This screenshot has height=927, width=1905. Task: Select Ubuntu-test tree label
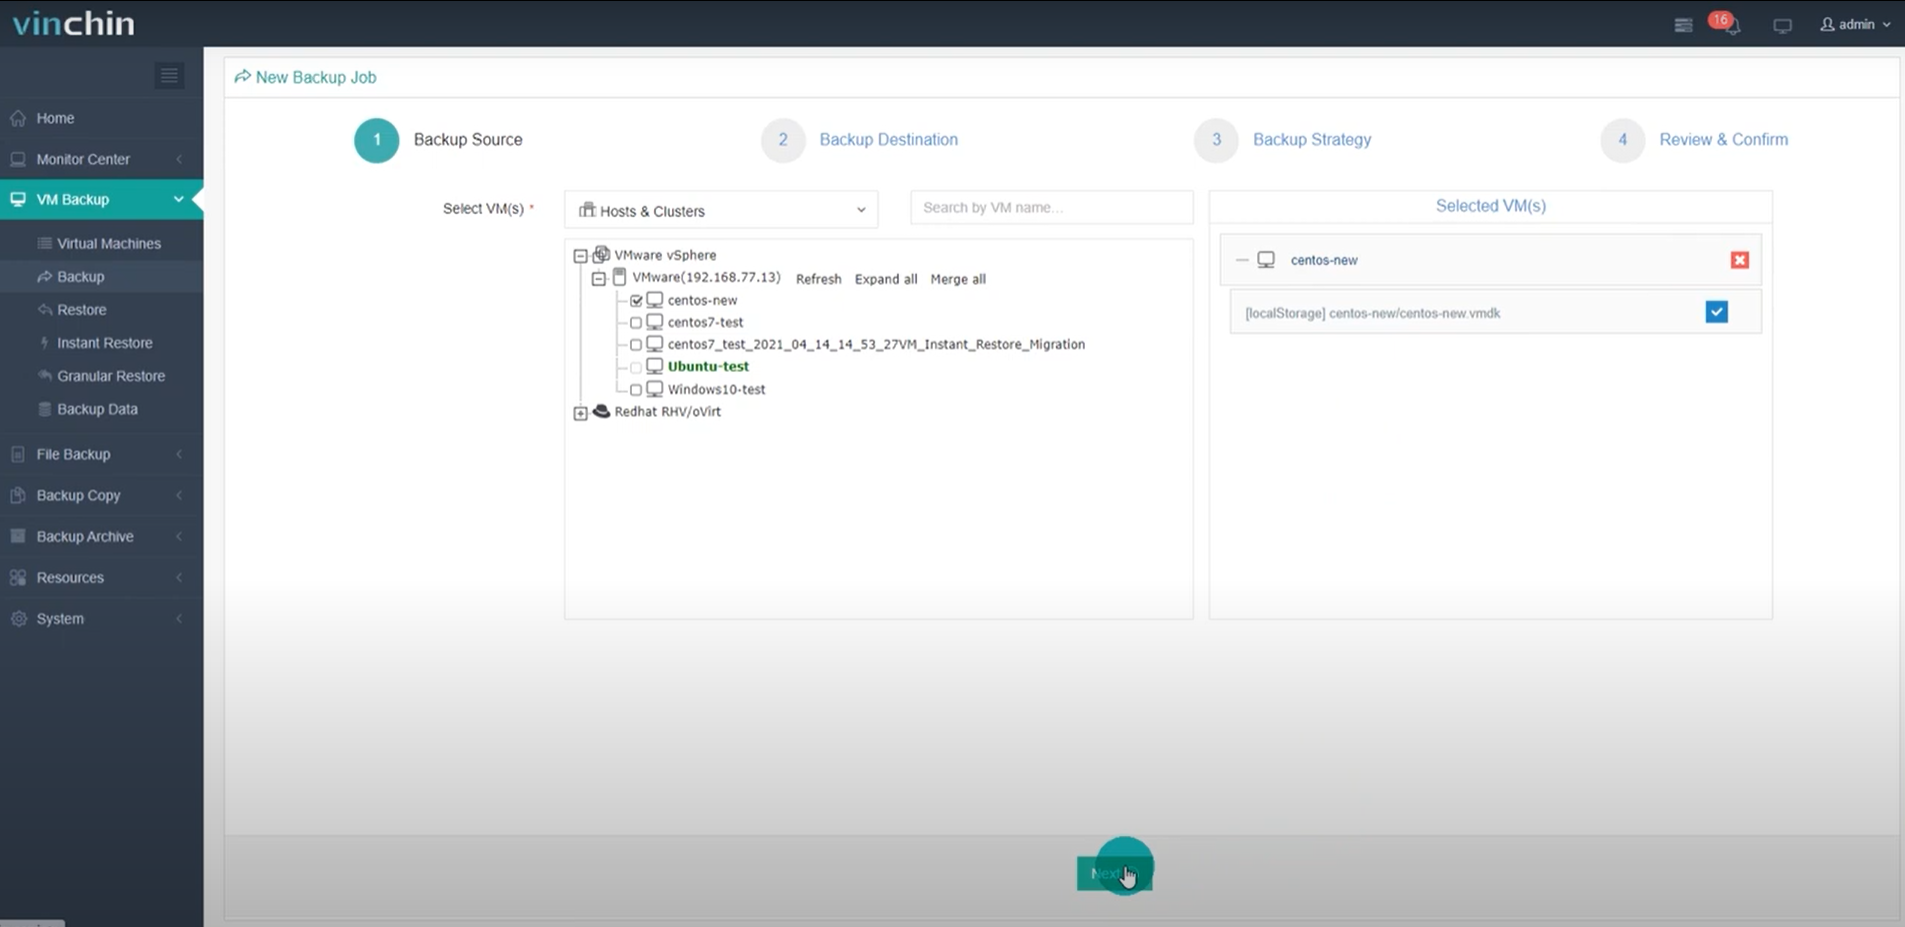point(708,367)
